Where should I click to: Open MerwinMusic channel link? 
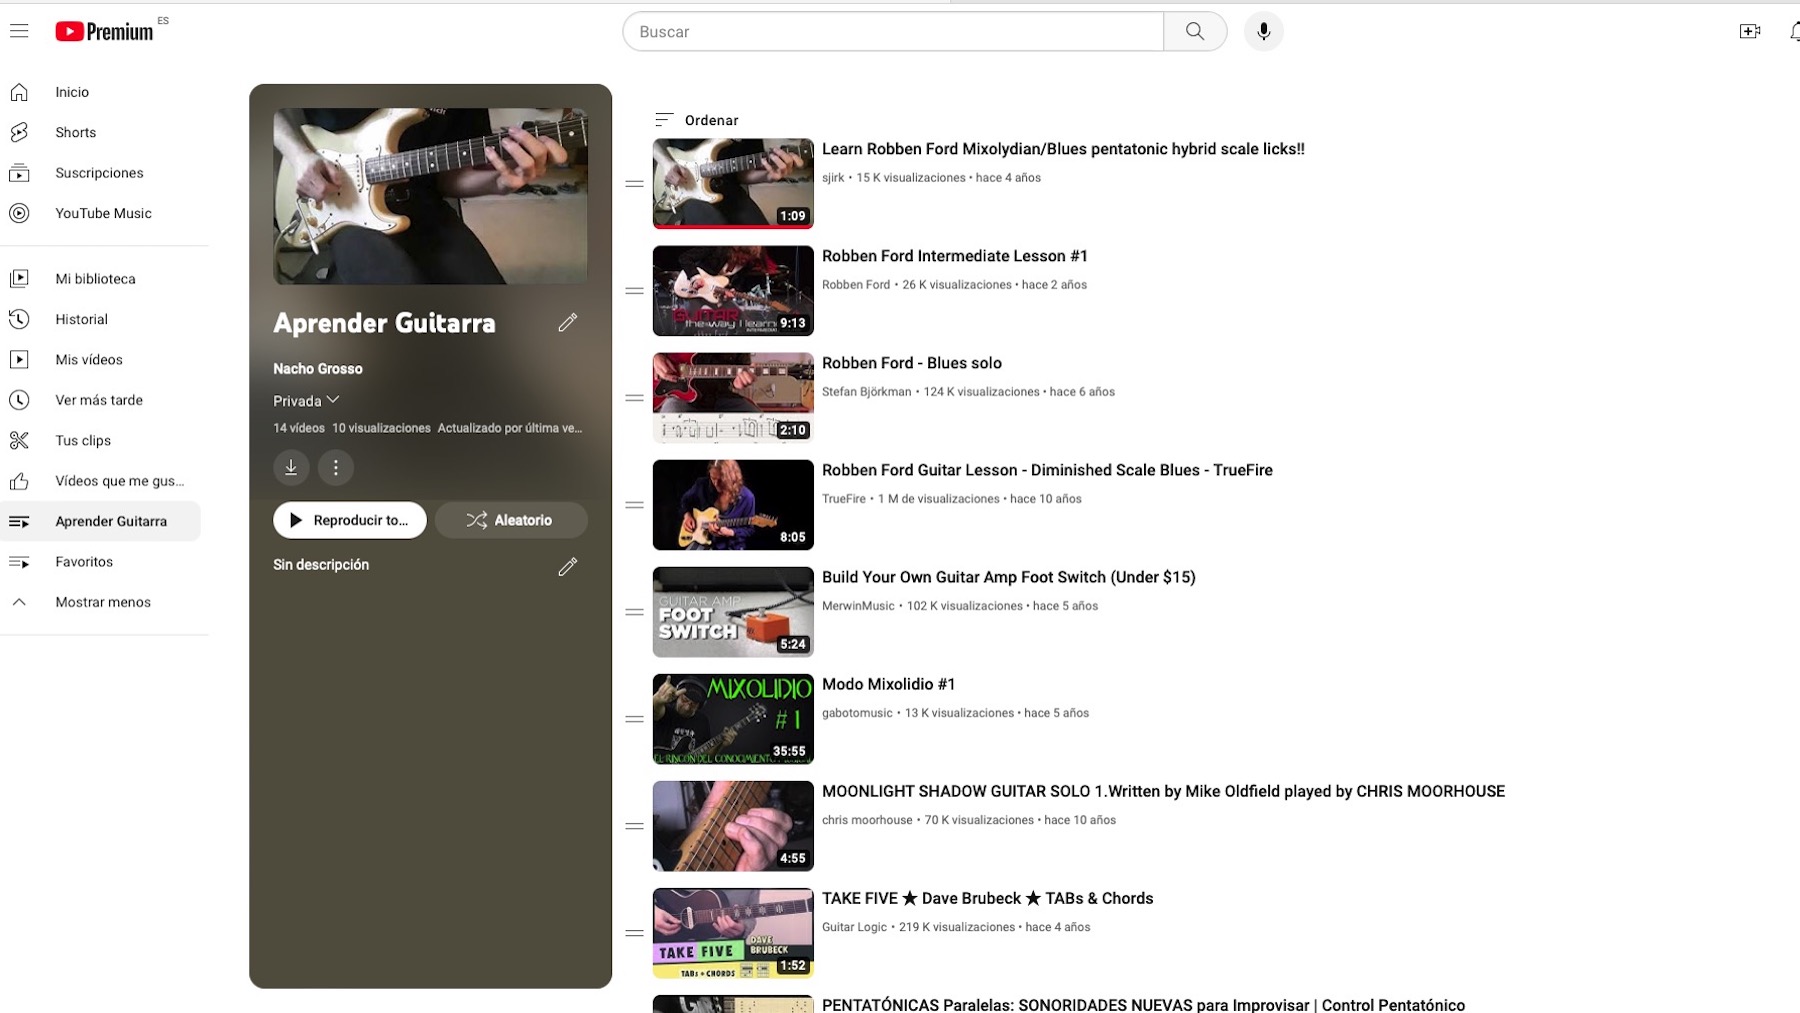[858, 606]
